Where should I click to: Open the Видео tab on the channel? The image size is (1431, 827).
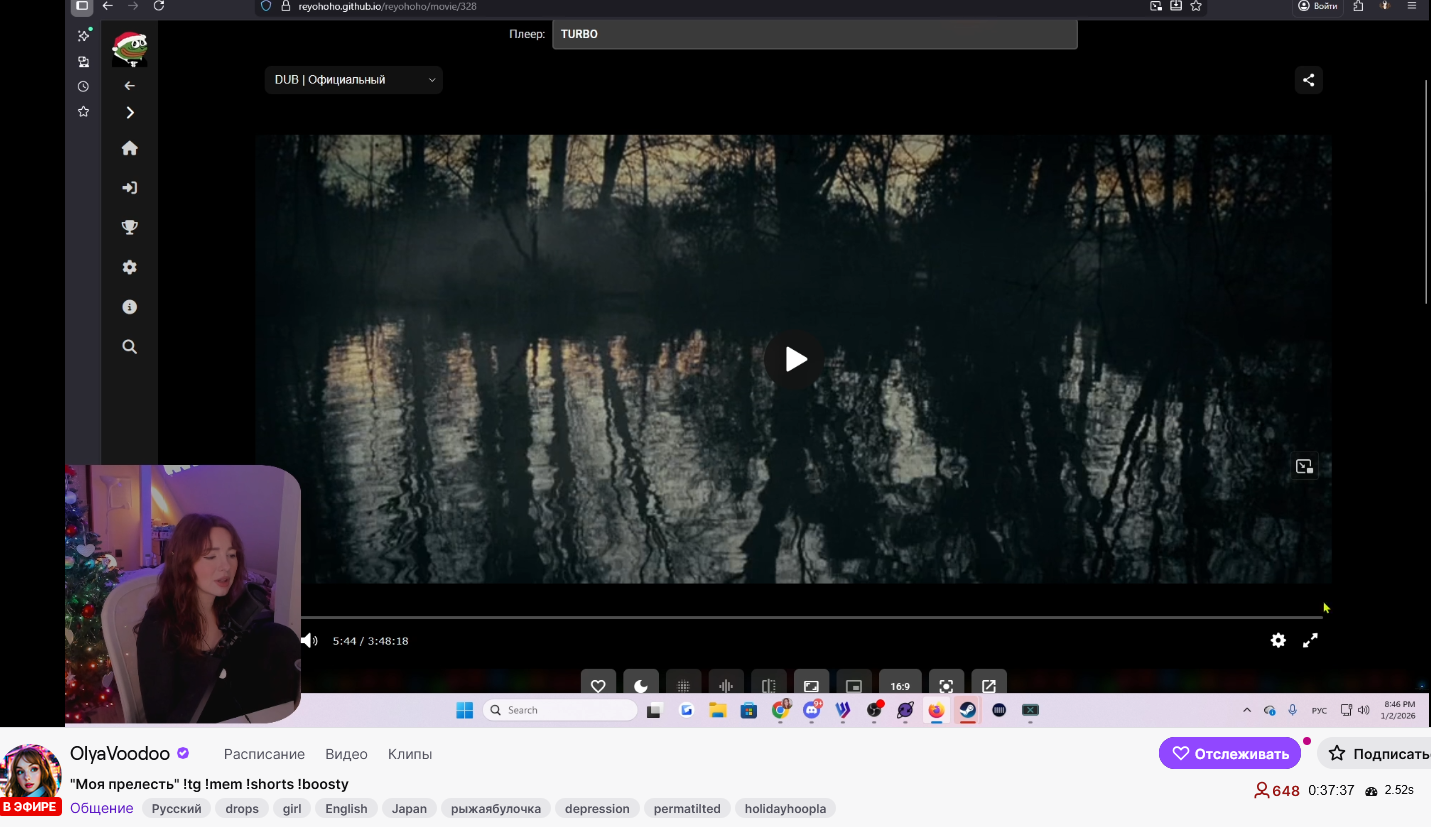(346, 754)
